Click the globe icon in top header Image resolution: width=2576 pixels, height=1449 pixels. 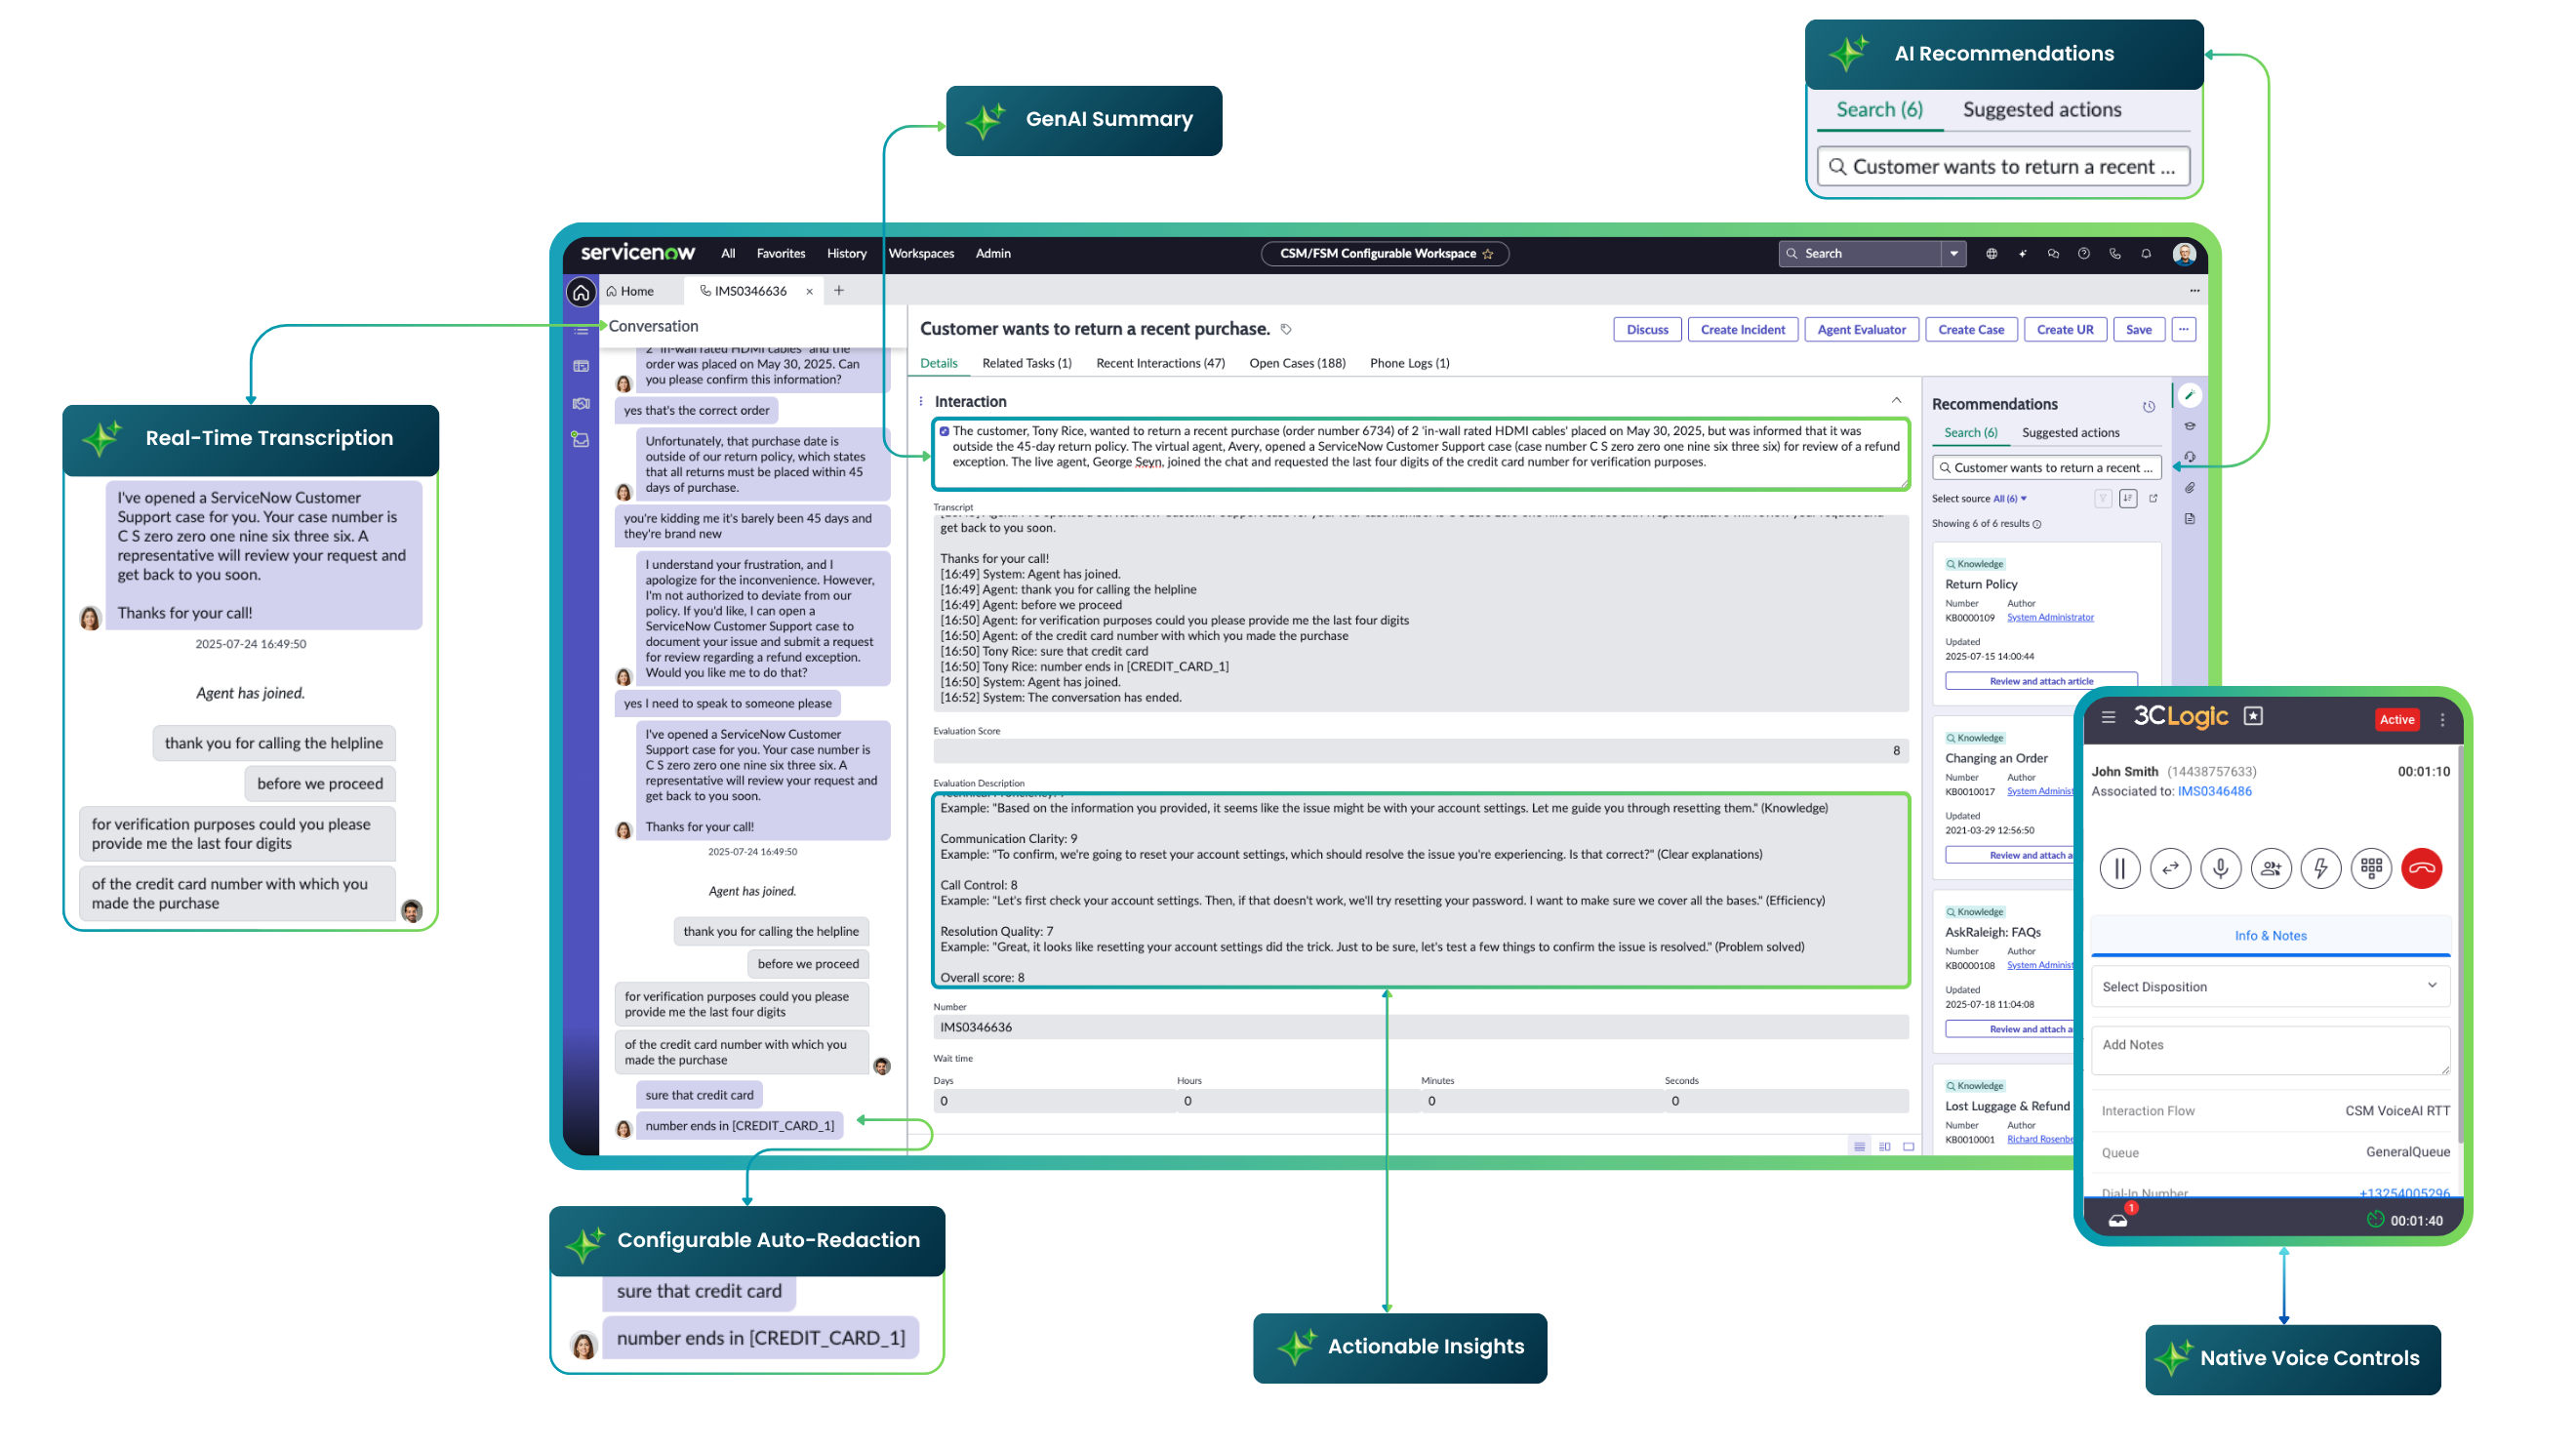coord(1991,254)
